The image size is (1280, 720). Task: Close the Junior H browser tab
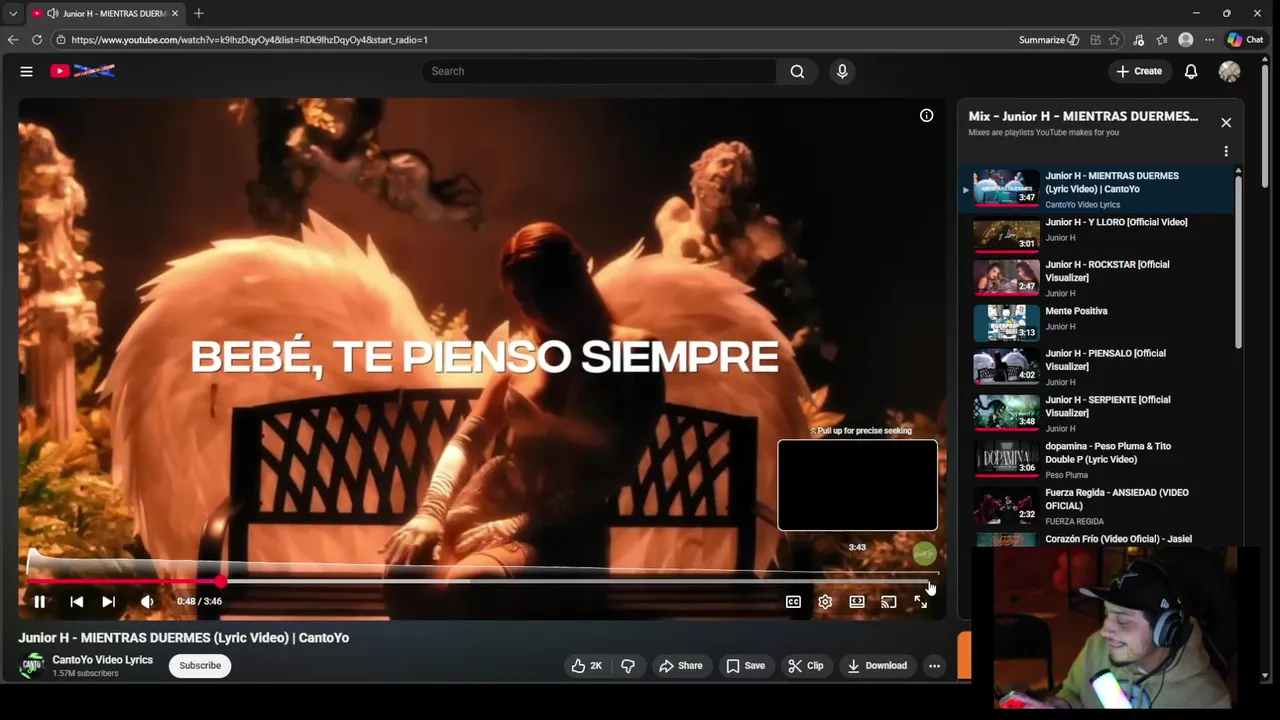[175, 13]
